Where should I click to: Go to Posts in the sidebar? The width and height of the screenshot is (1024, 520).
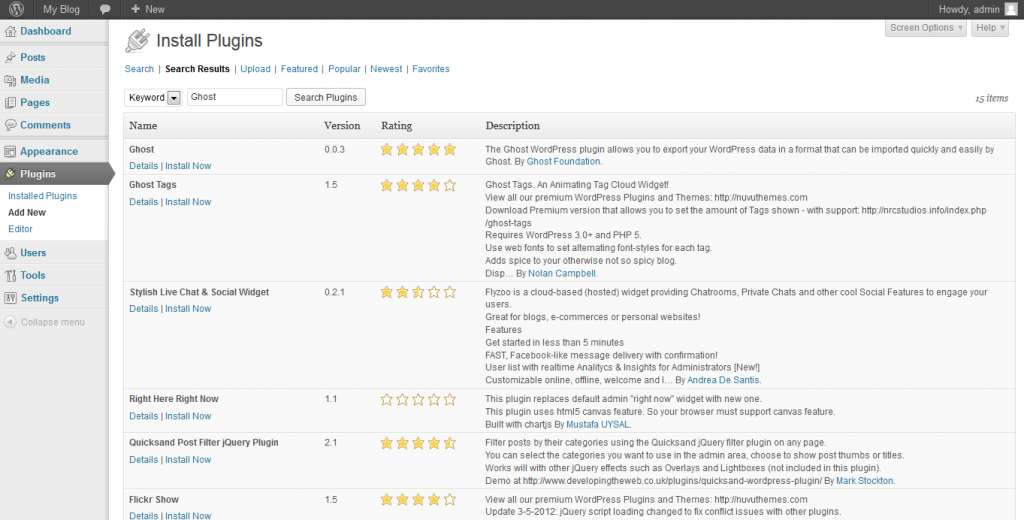click(x=33, y=58)
